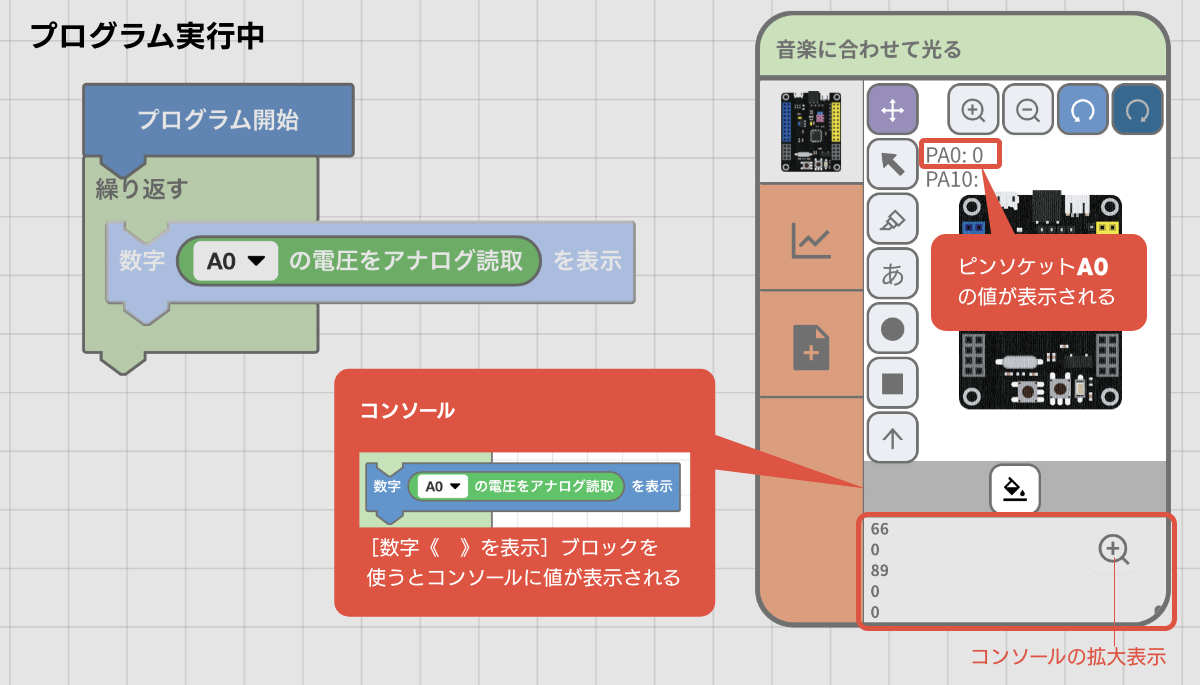The height and width of the screenshot is (685, 1200).
Task: Click the up arrow tool button
Action: 892,436
